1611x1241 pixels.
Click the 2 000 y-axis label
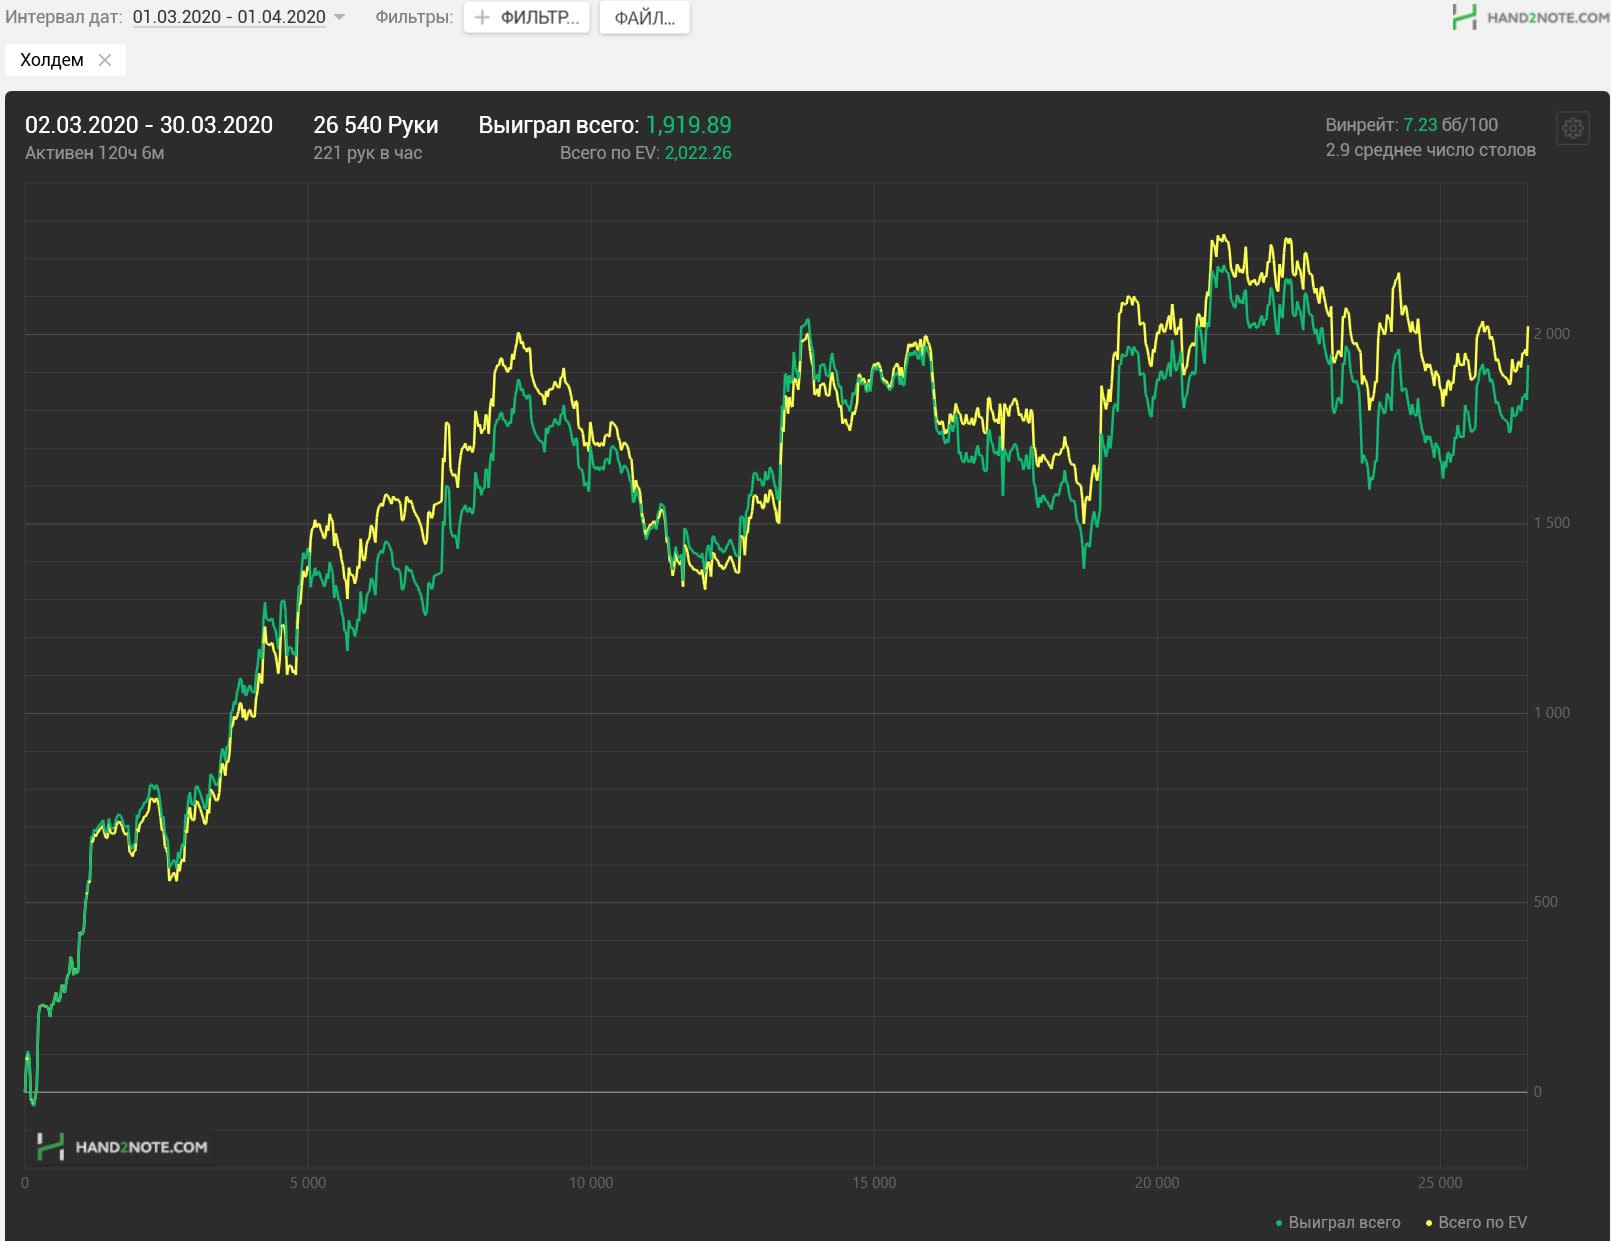click(1552, 334)
